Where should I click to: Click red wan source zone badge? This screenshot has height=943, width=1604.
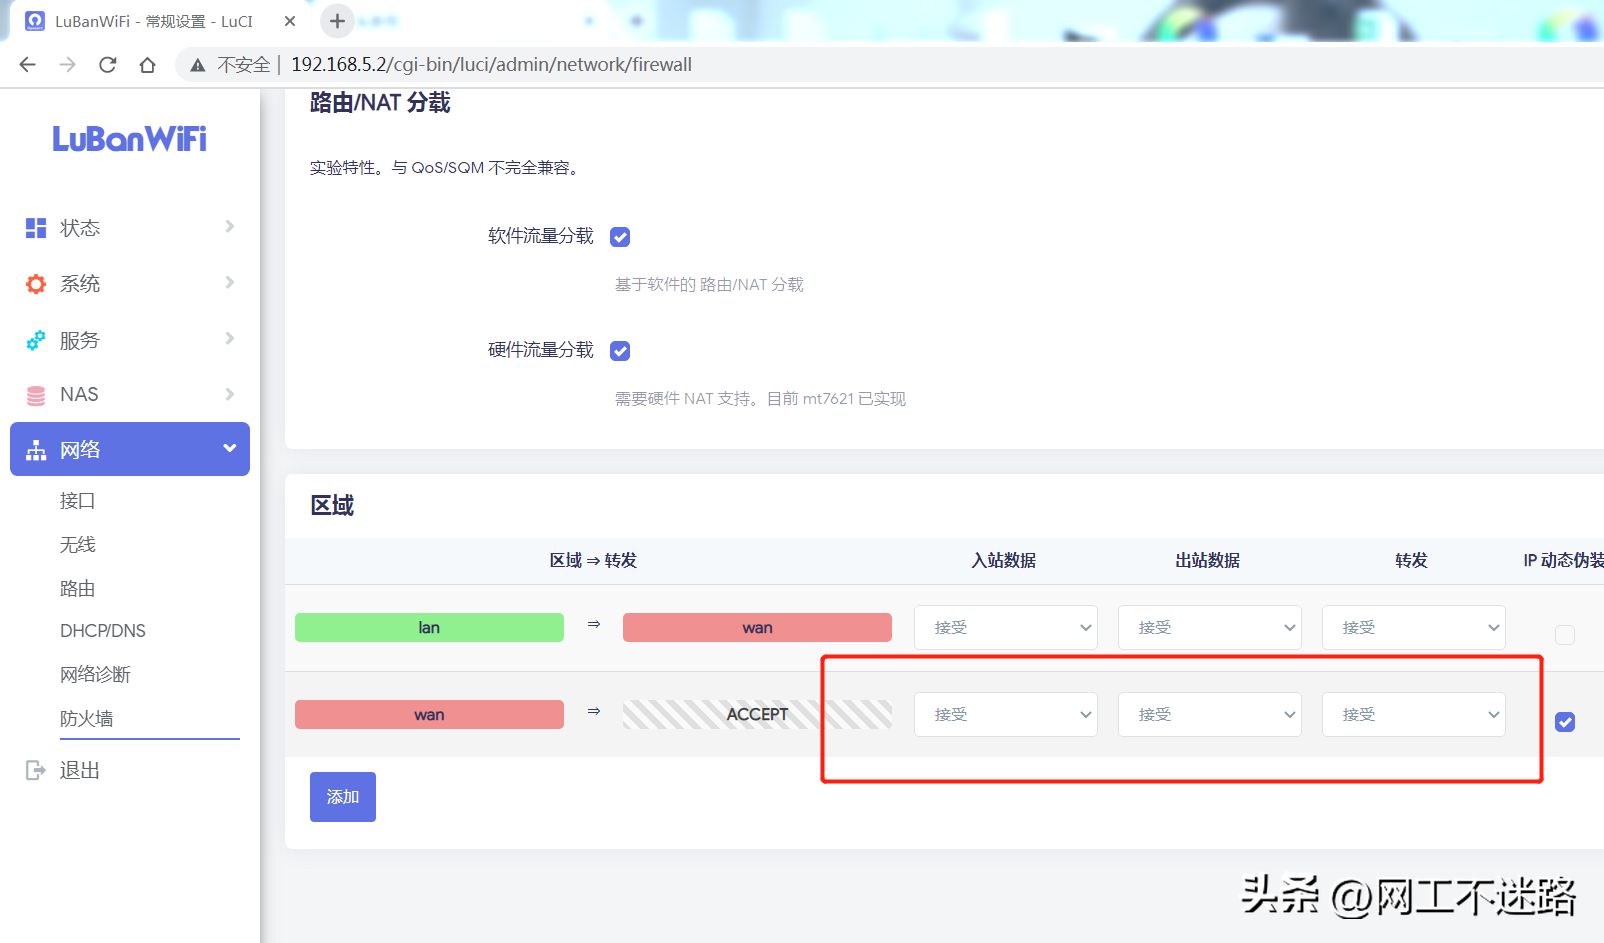click(x=429, y=715)
